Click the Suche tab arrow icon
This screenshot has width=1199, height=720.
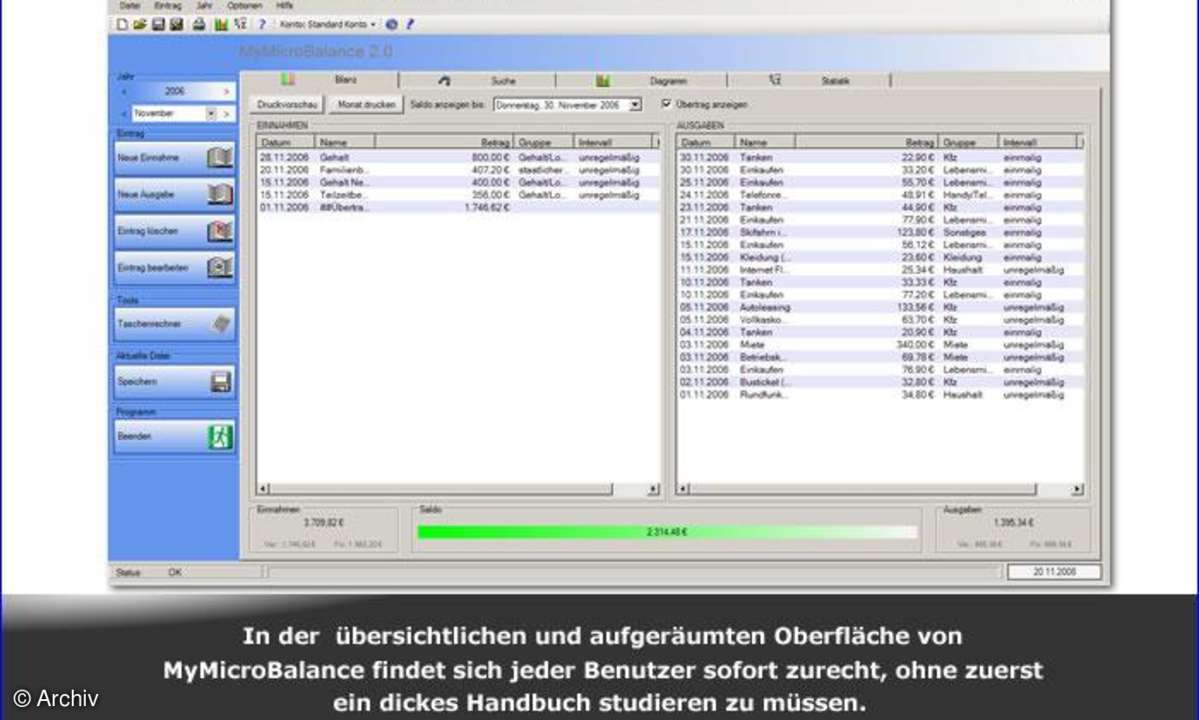(x=444, y=80)
